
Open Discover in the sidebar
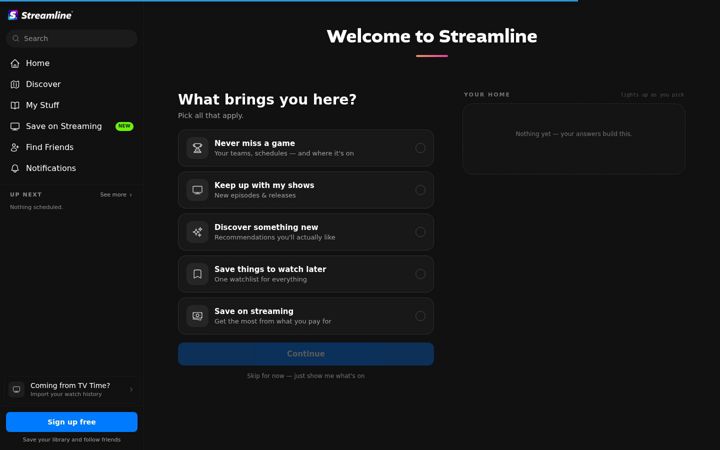point(72,84)
